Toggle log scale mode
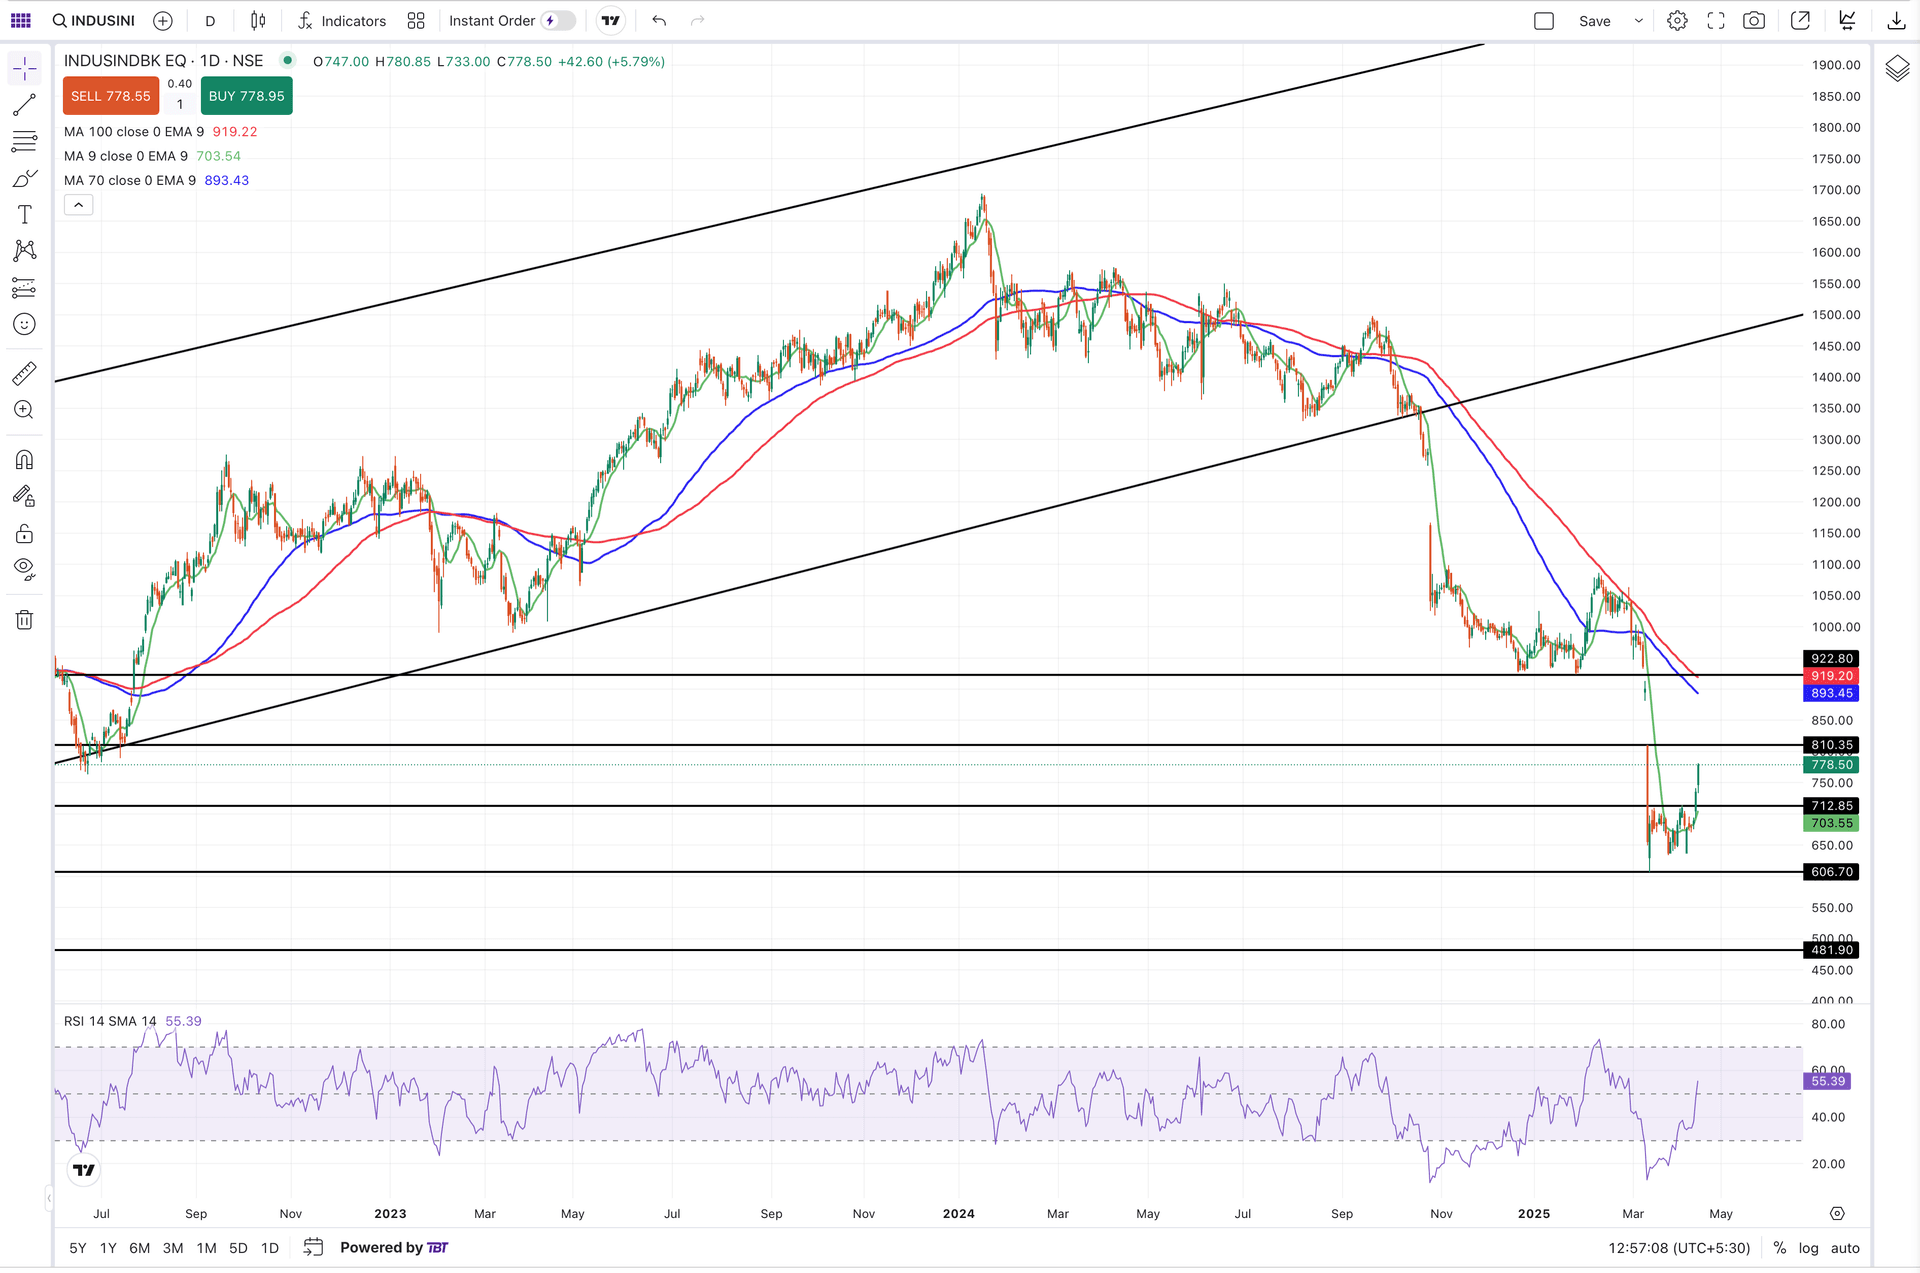Screen dimensions: 1920x1273 1808,1248
